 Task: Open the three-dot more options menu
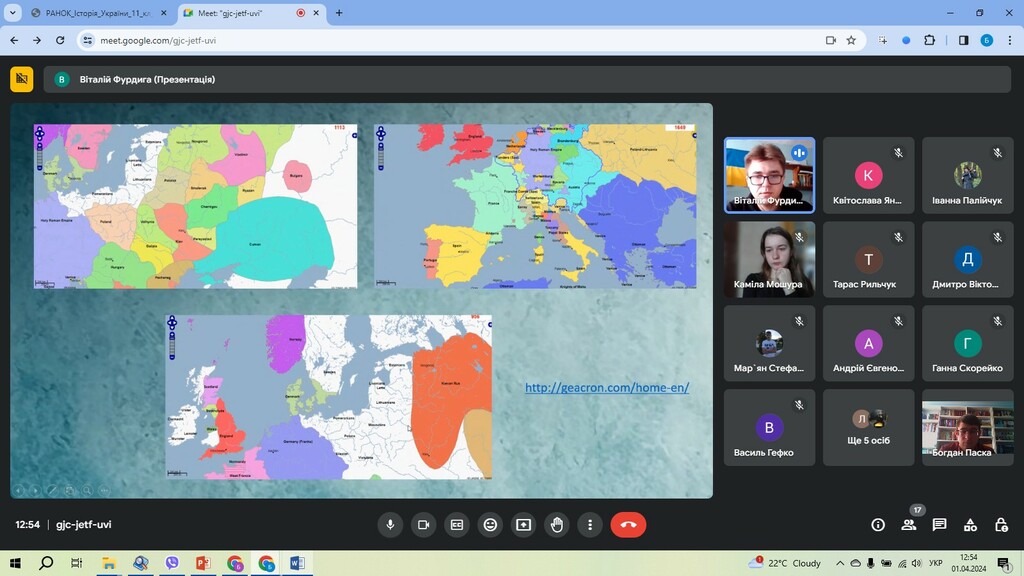pyautogui.click(x=590, y=524)
